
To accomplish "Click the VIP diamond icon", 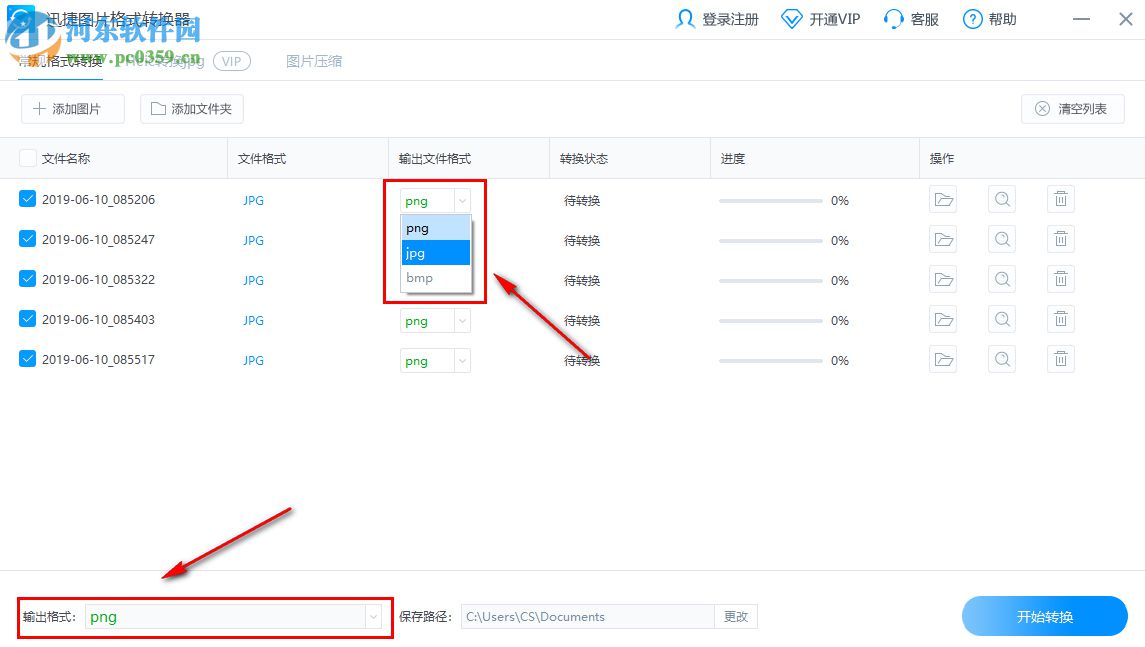I will [792, 19].
